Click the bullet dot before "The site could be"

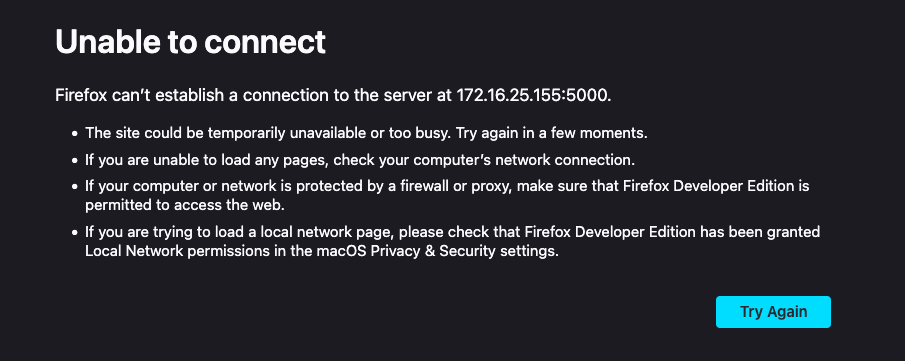74,133
